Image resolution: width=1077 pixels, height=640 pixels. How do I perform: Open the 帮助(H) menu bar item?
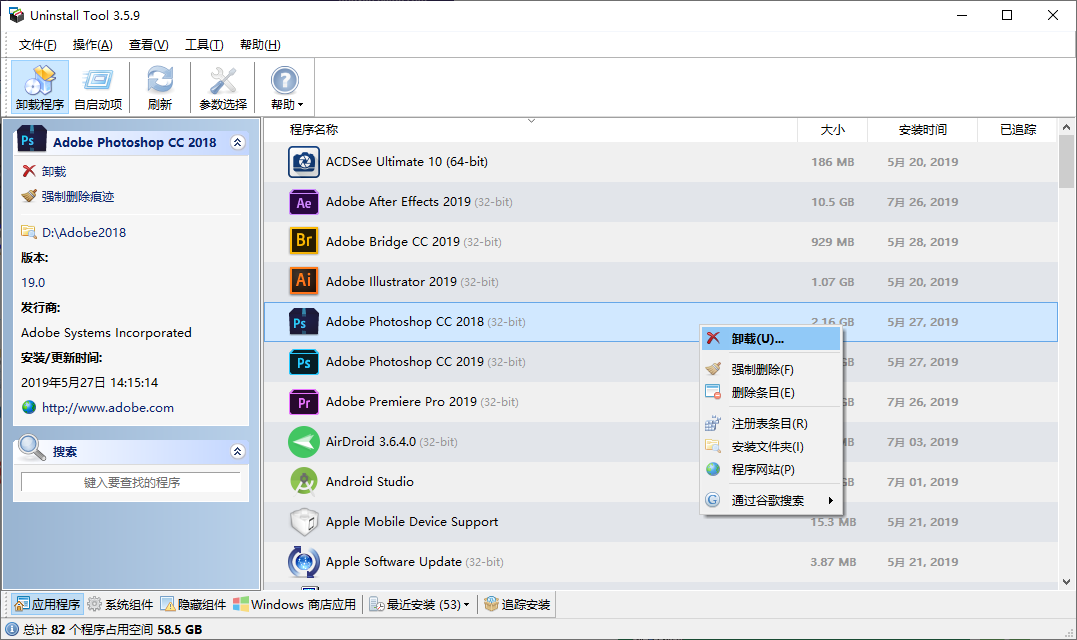(x=260, y=45)
